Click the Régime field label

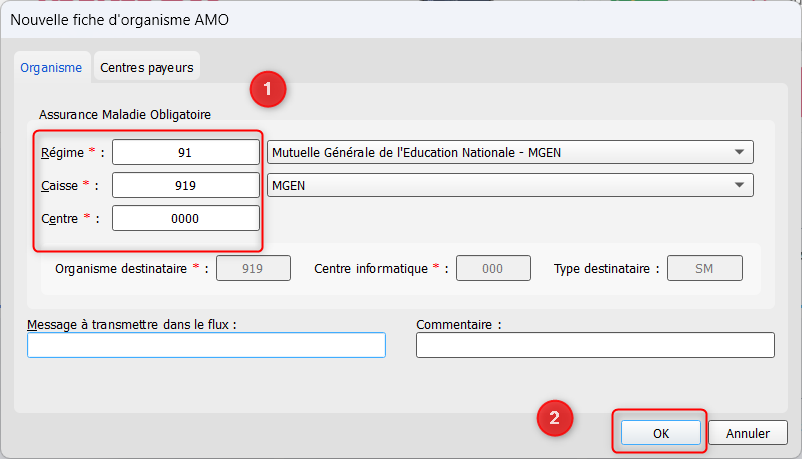pos(63,152)
